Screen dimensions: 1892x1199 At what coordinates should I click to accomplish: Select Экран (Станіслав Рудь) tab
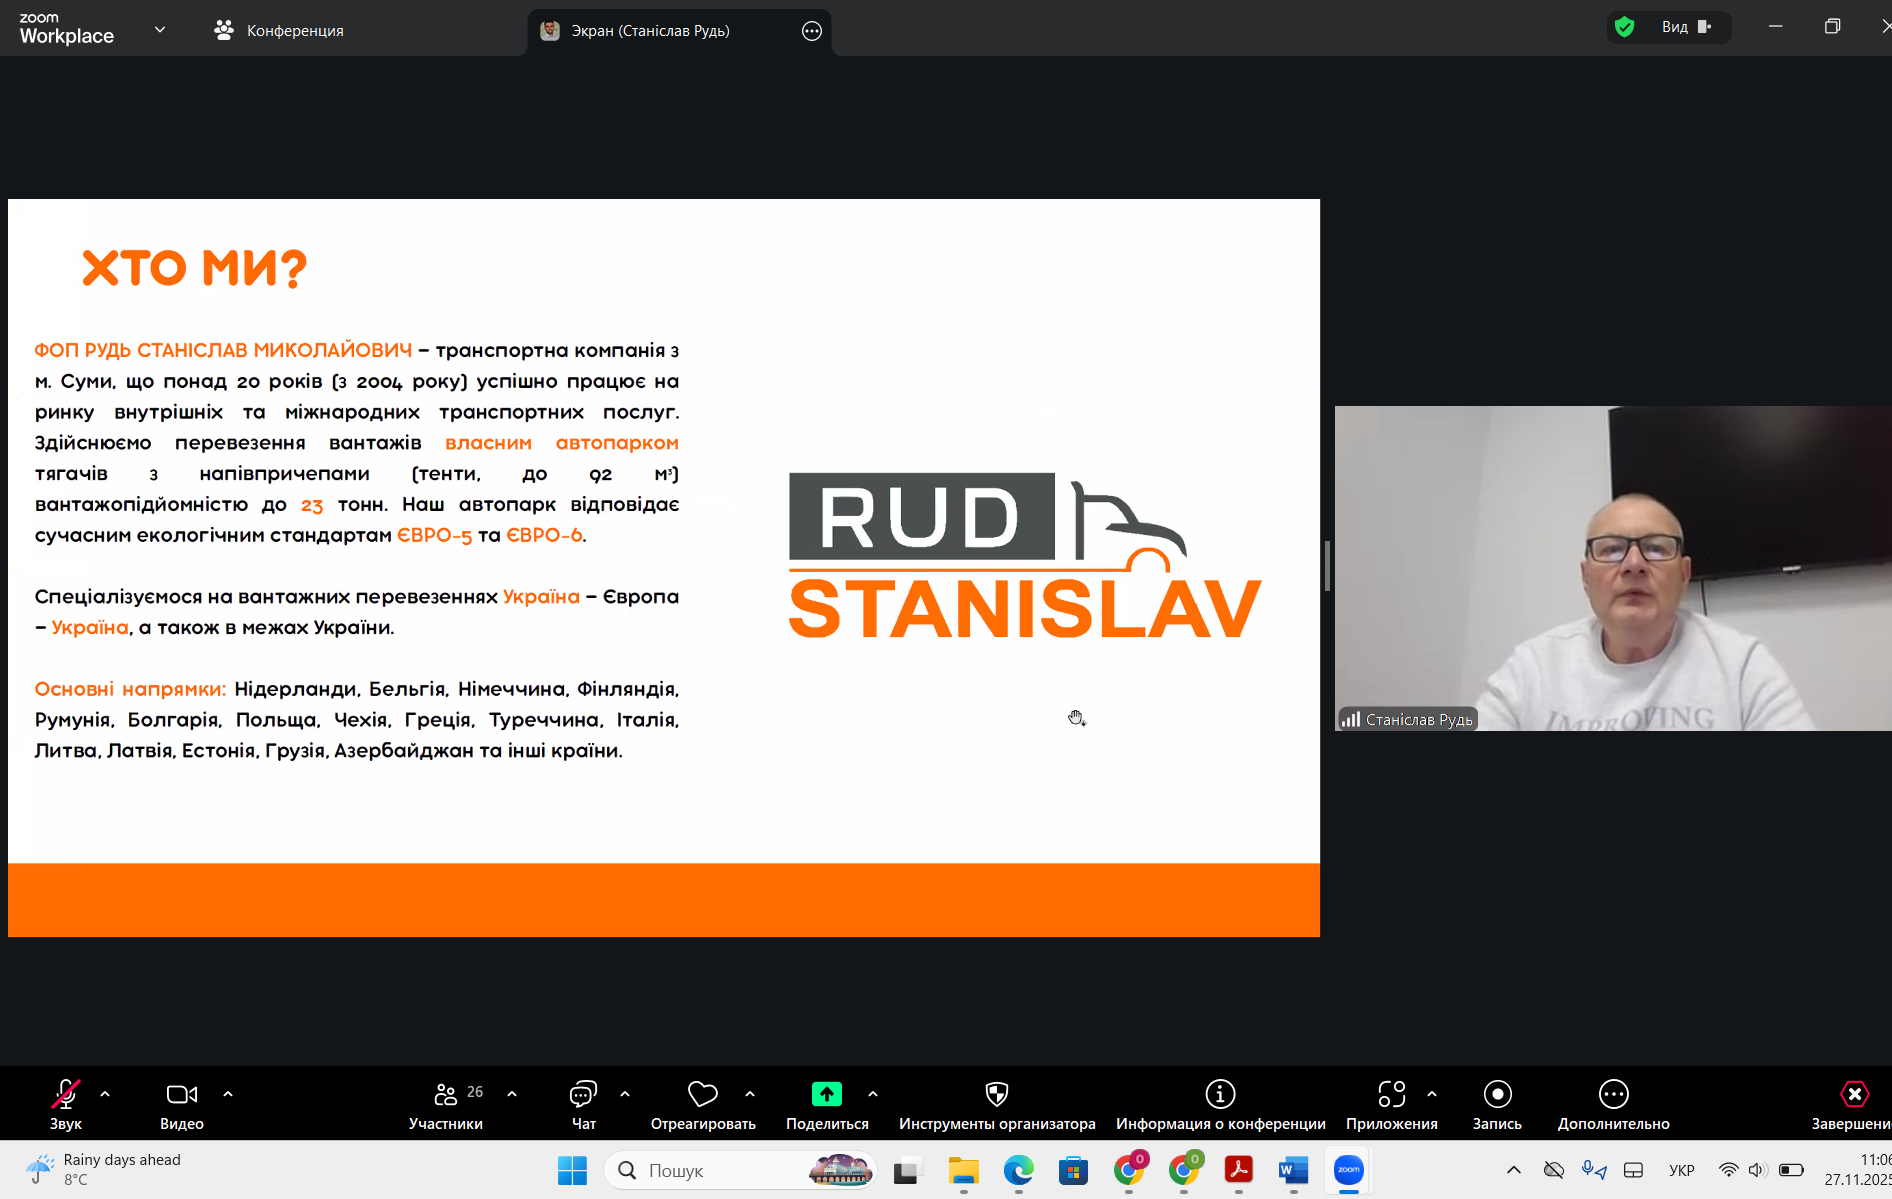pyautogui.click(x=650, y=31)
